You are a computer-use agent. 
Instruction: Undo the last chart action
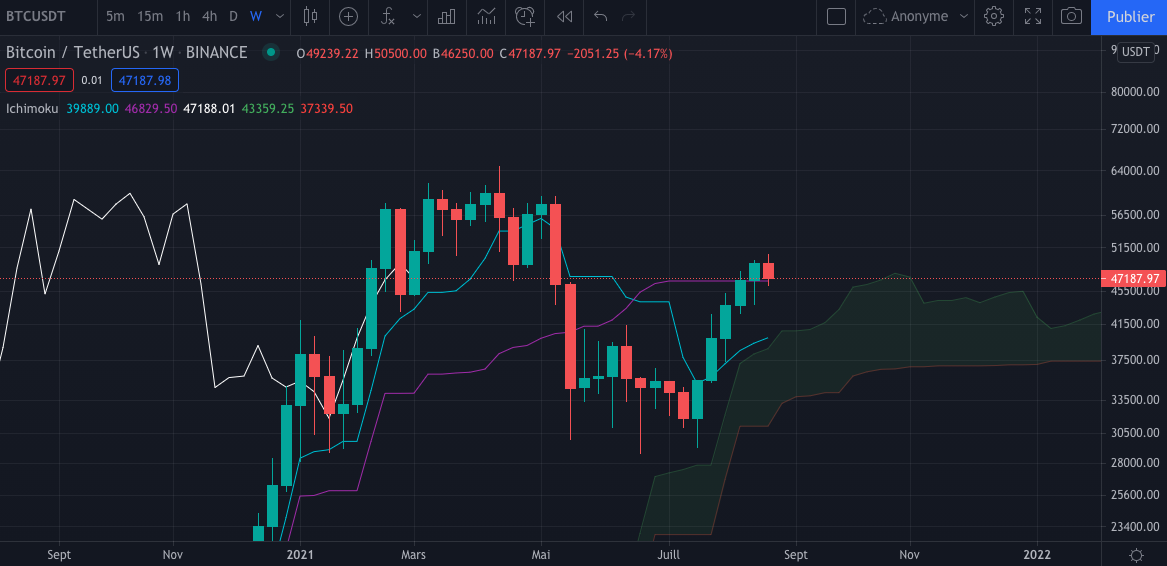600,16
